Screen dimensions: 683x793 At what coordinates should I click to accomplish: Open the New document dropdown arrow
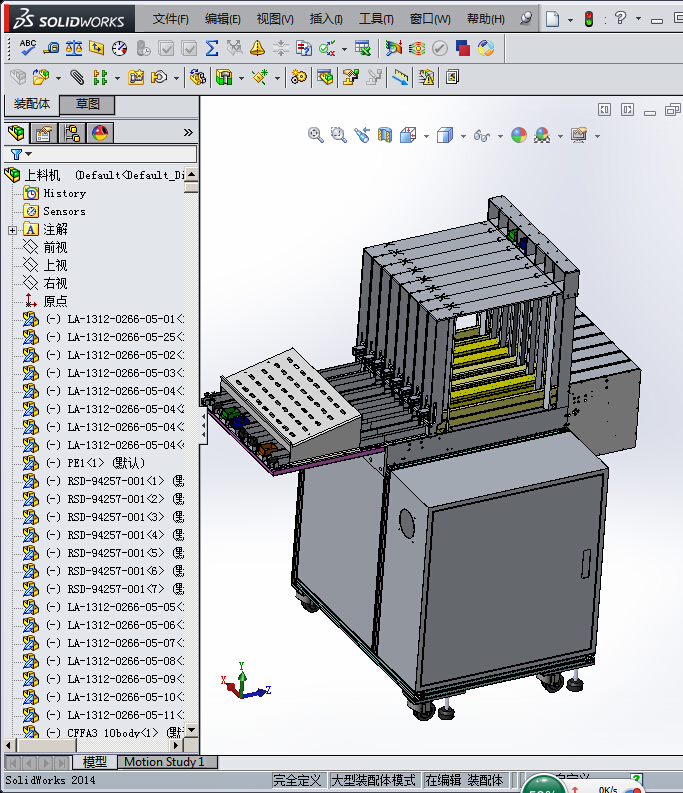570,20
